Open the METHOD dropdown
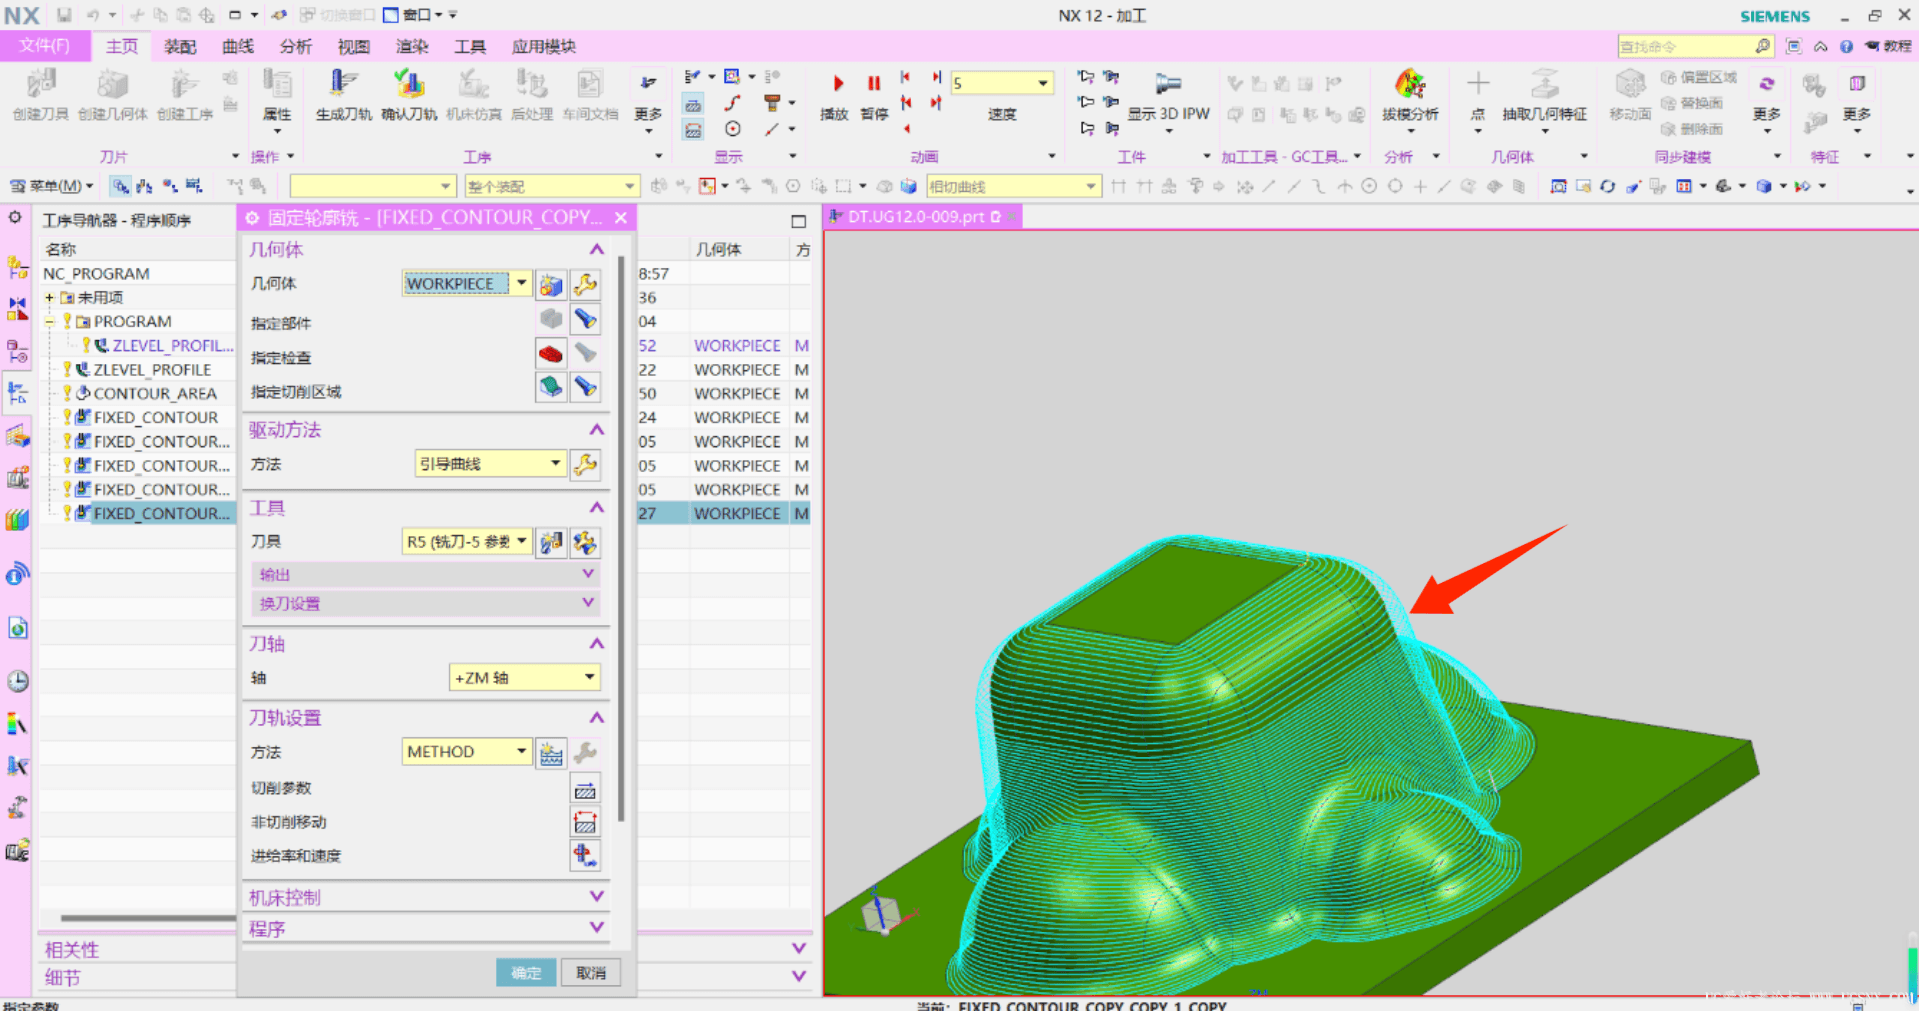 pyautogui.click(x=521, y=752)
